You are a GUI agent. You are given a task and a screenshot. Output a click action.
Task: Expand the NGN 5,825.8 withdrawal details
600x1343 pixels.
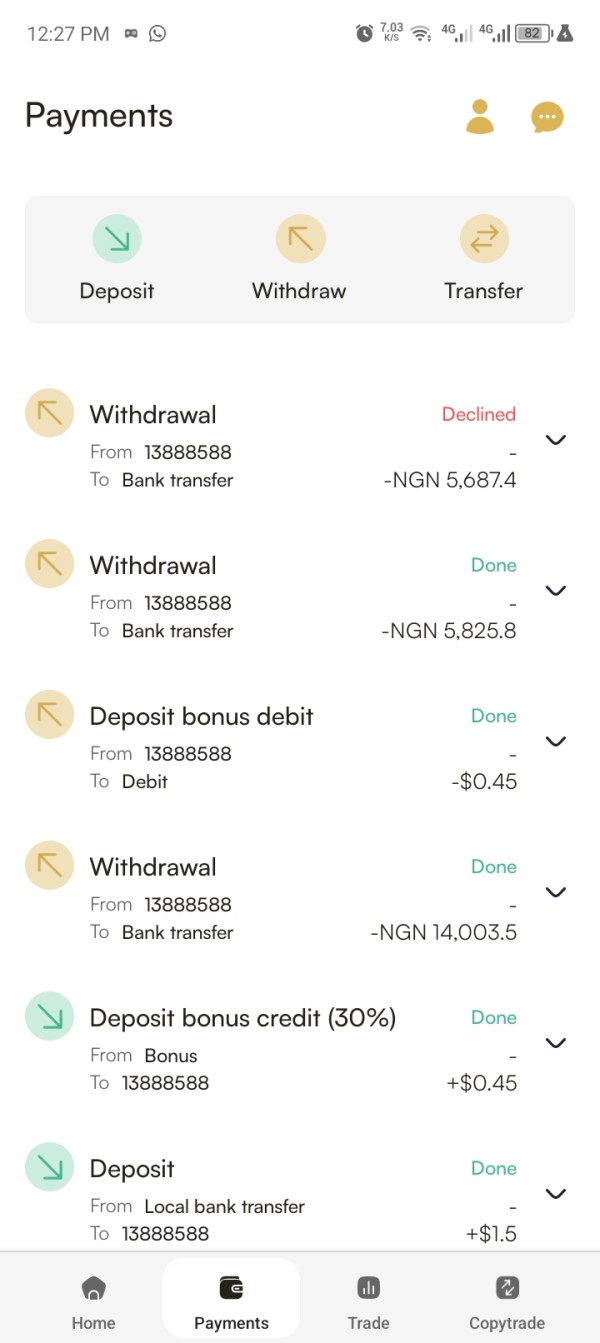click(555, 591)
